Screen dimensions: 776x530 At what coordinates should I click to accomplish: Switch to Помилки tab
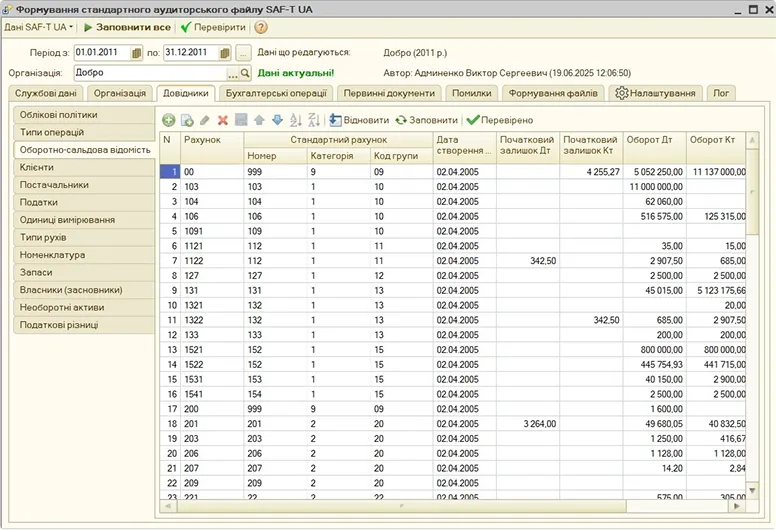point(472,93)
